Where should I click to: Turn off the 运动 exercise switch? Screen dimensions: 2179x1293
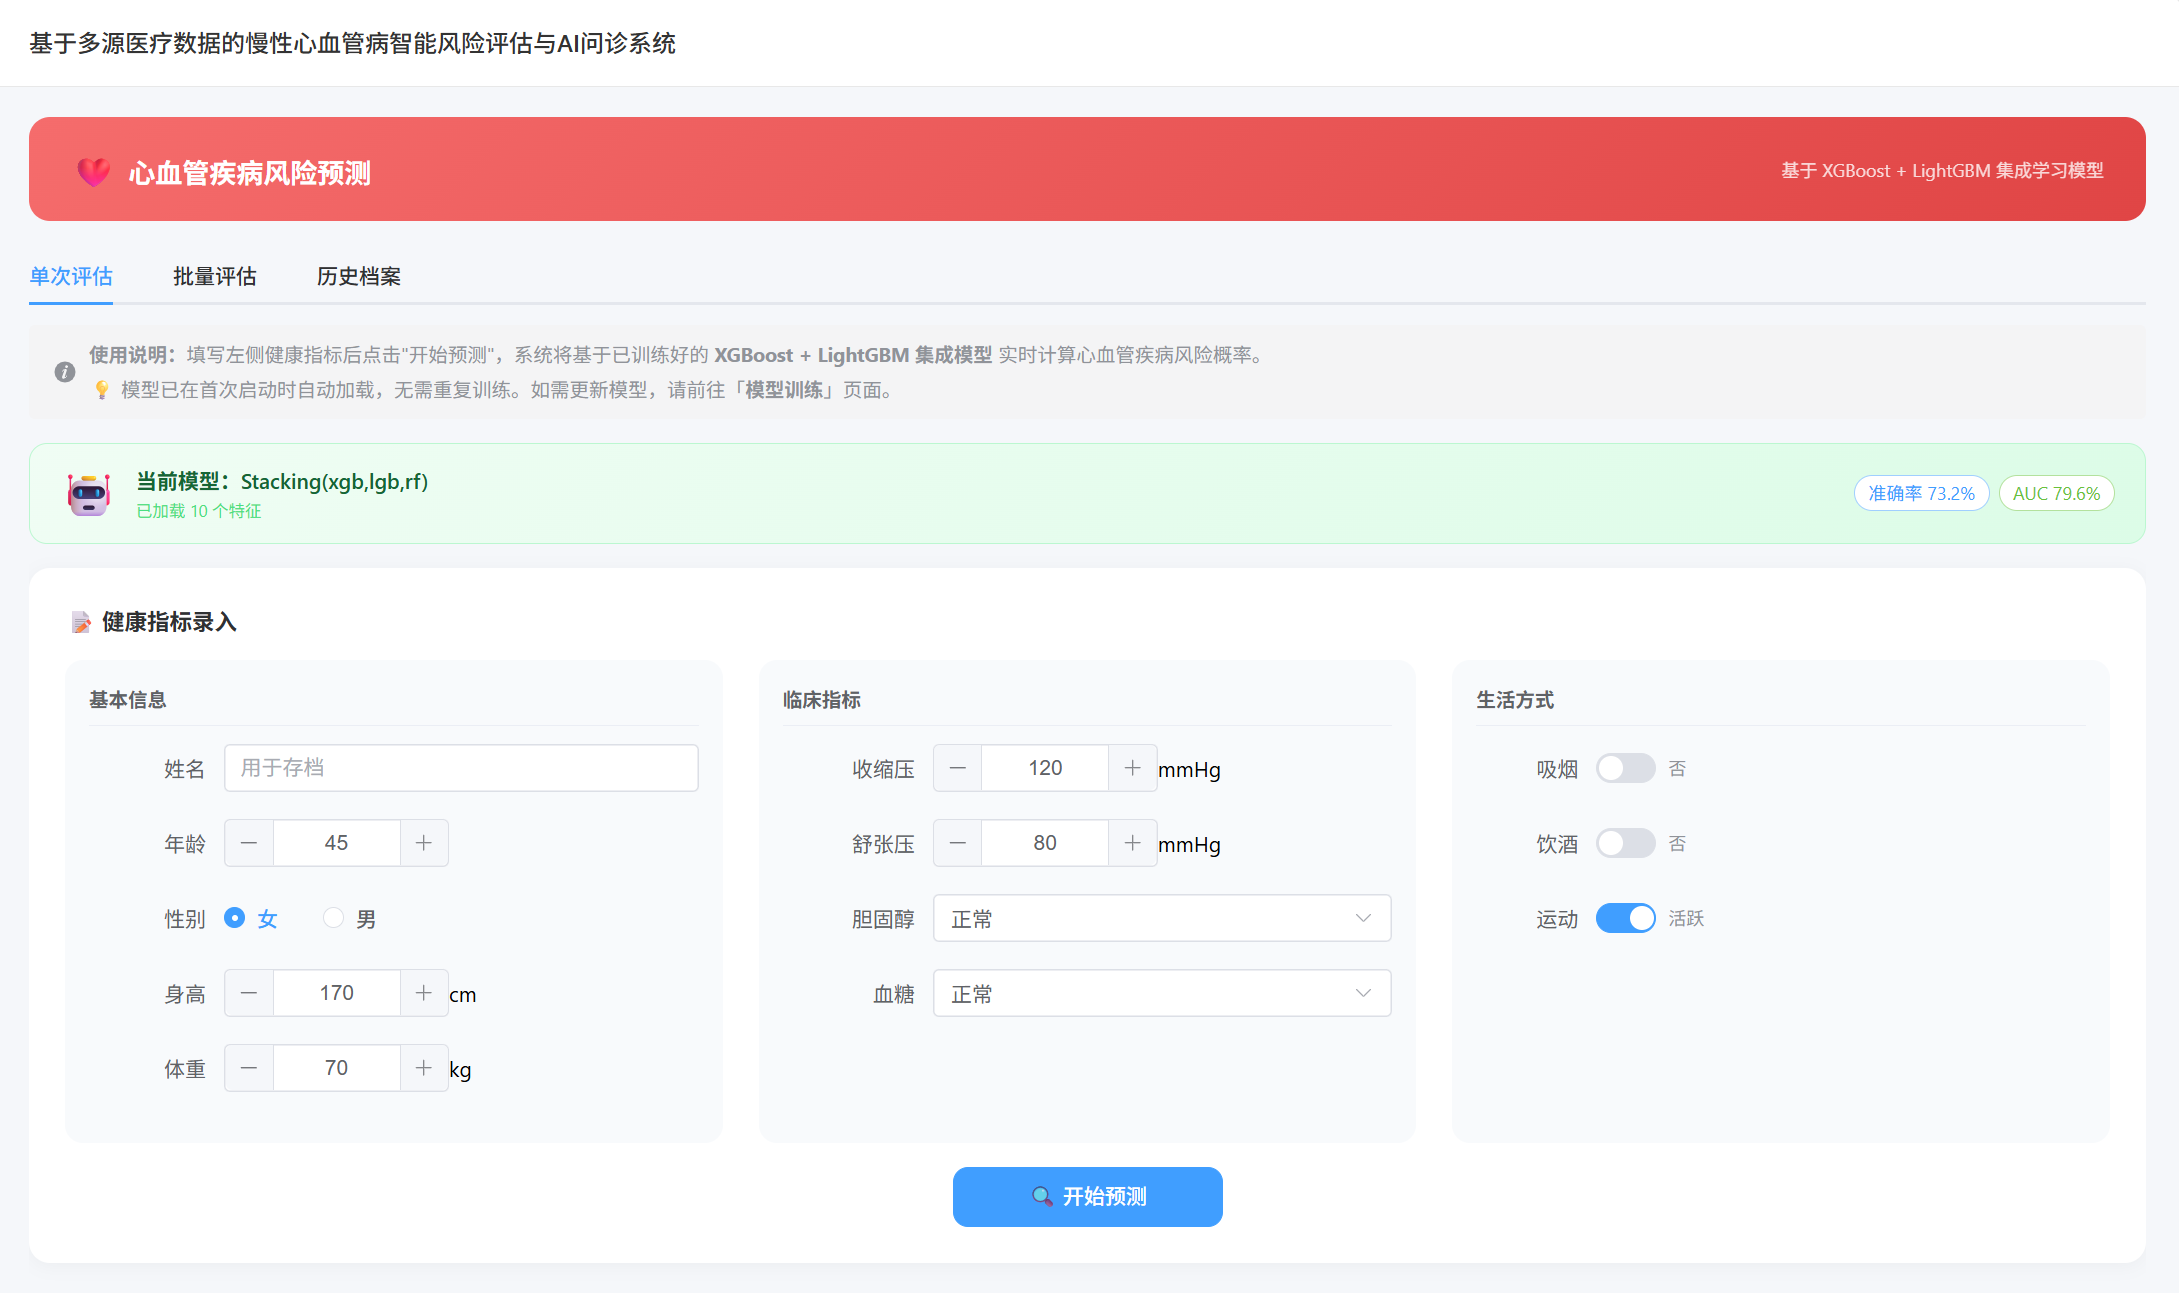pos(1625,918)
